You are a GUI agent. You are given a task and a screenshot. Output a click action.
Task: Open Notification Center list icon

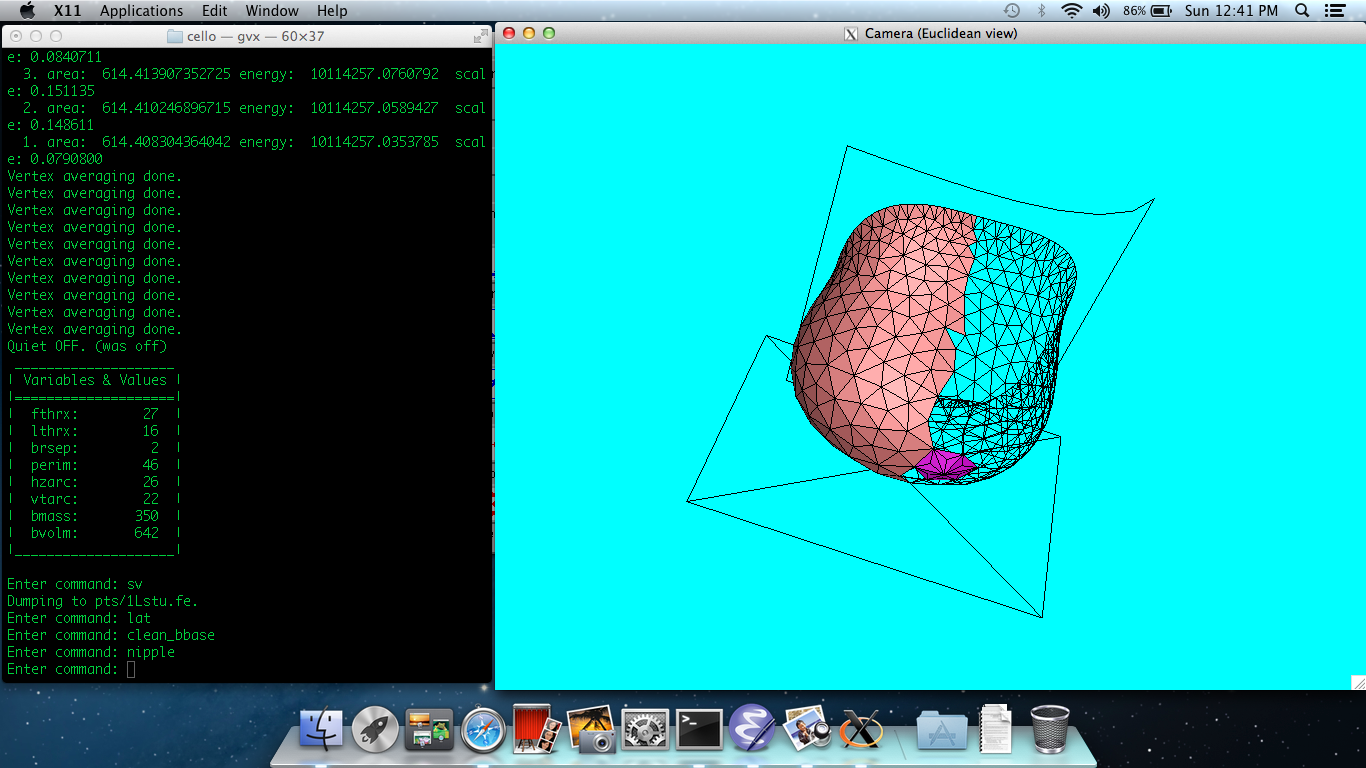click(1334, 11)
